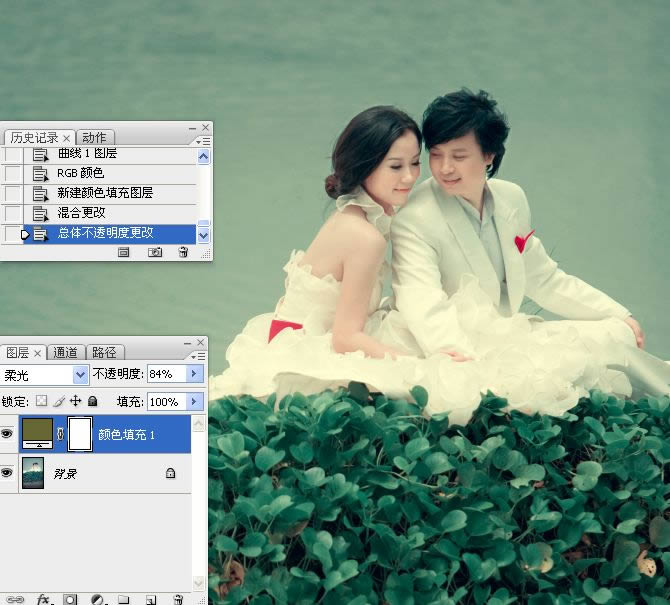The image size is (670, 605).
Task: Open the fx layer style menu
Action: point(43,598)
